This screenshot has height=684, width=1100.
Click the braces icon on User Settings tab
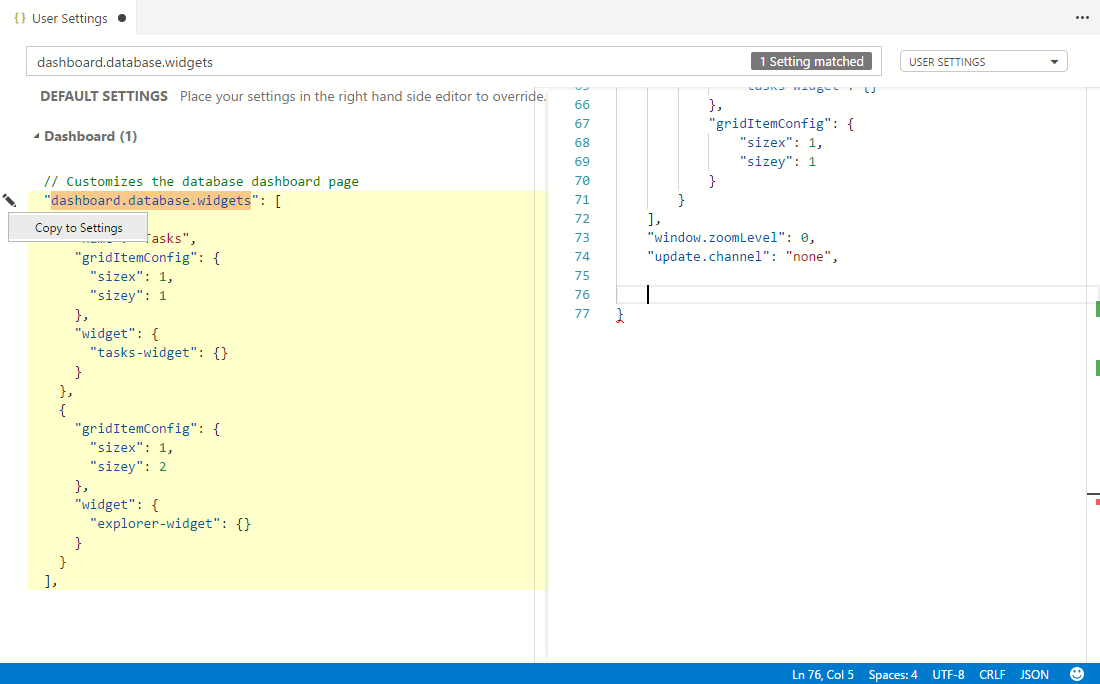point(20,18)
